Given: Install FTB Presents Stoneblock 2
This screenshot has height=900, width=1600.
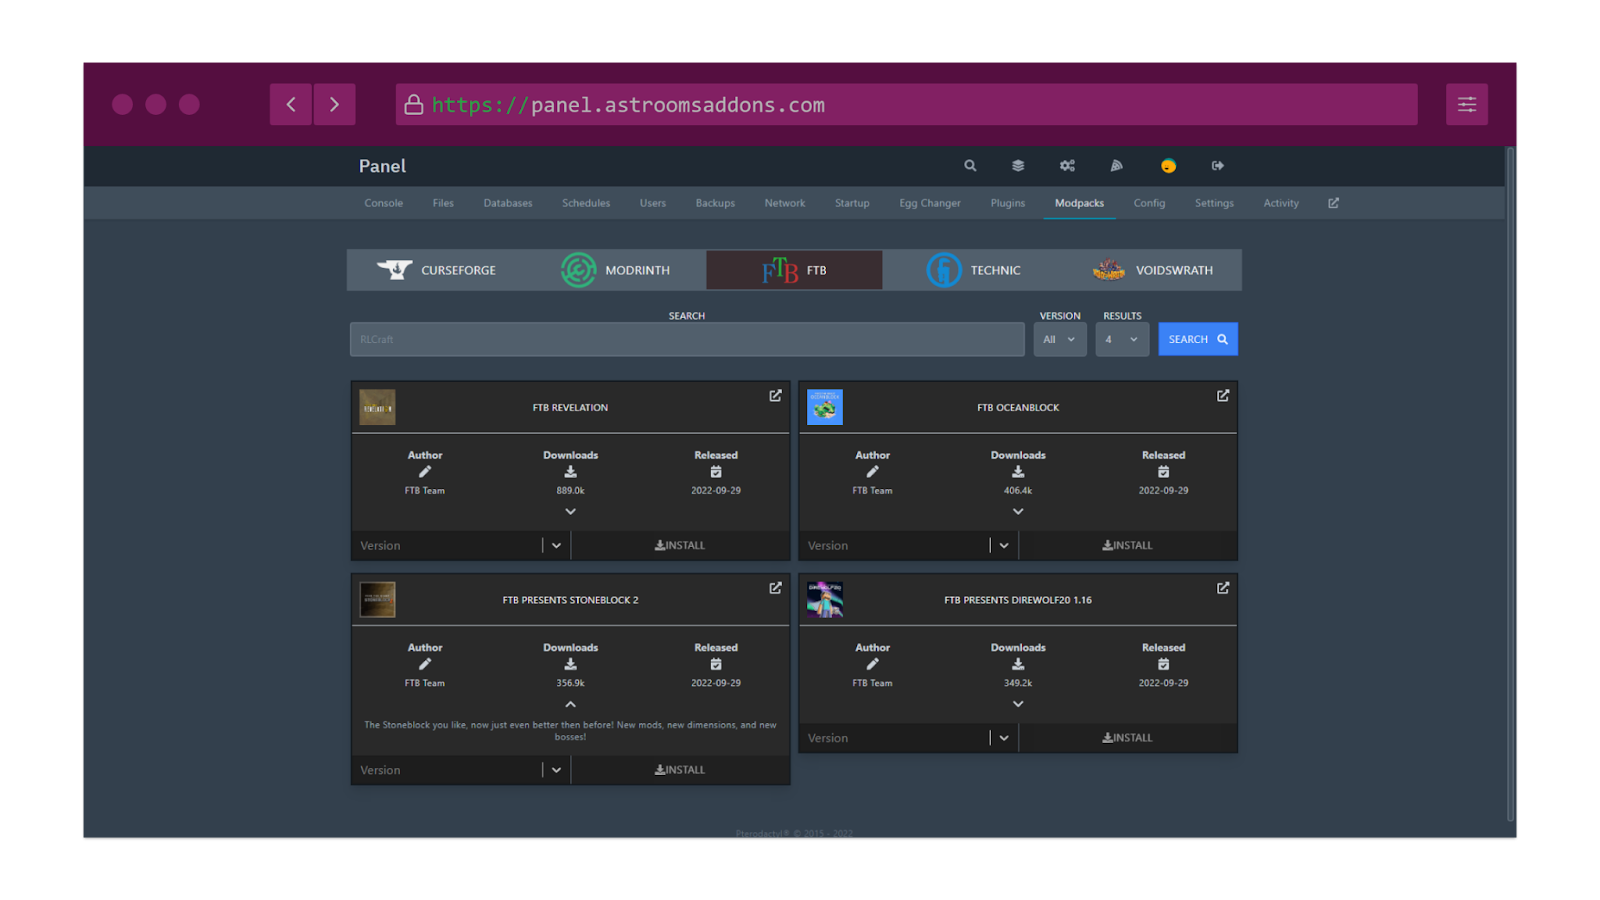Looking at the screenshot, I should pyautogui.click(x=680, y=770).
